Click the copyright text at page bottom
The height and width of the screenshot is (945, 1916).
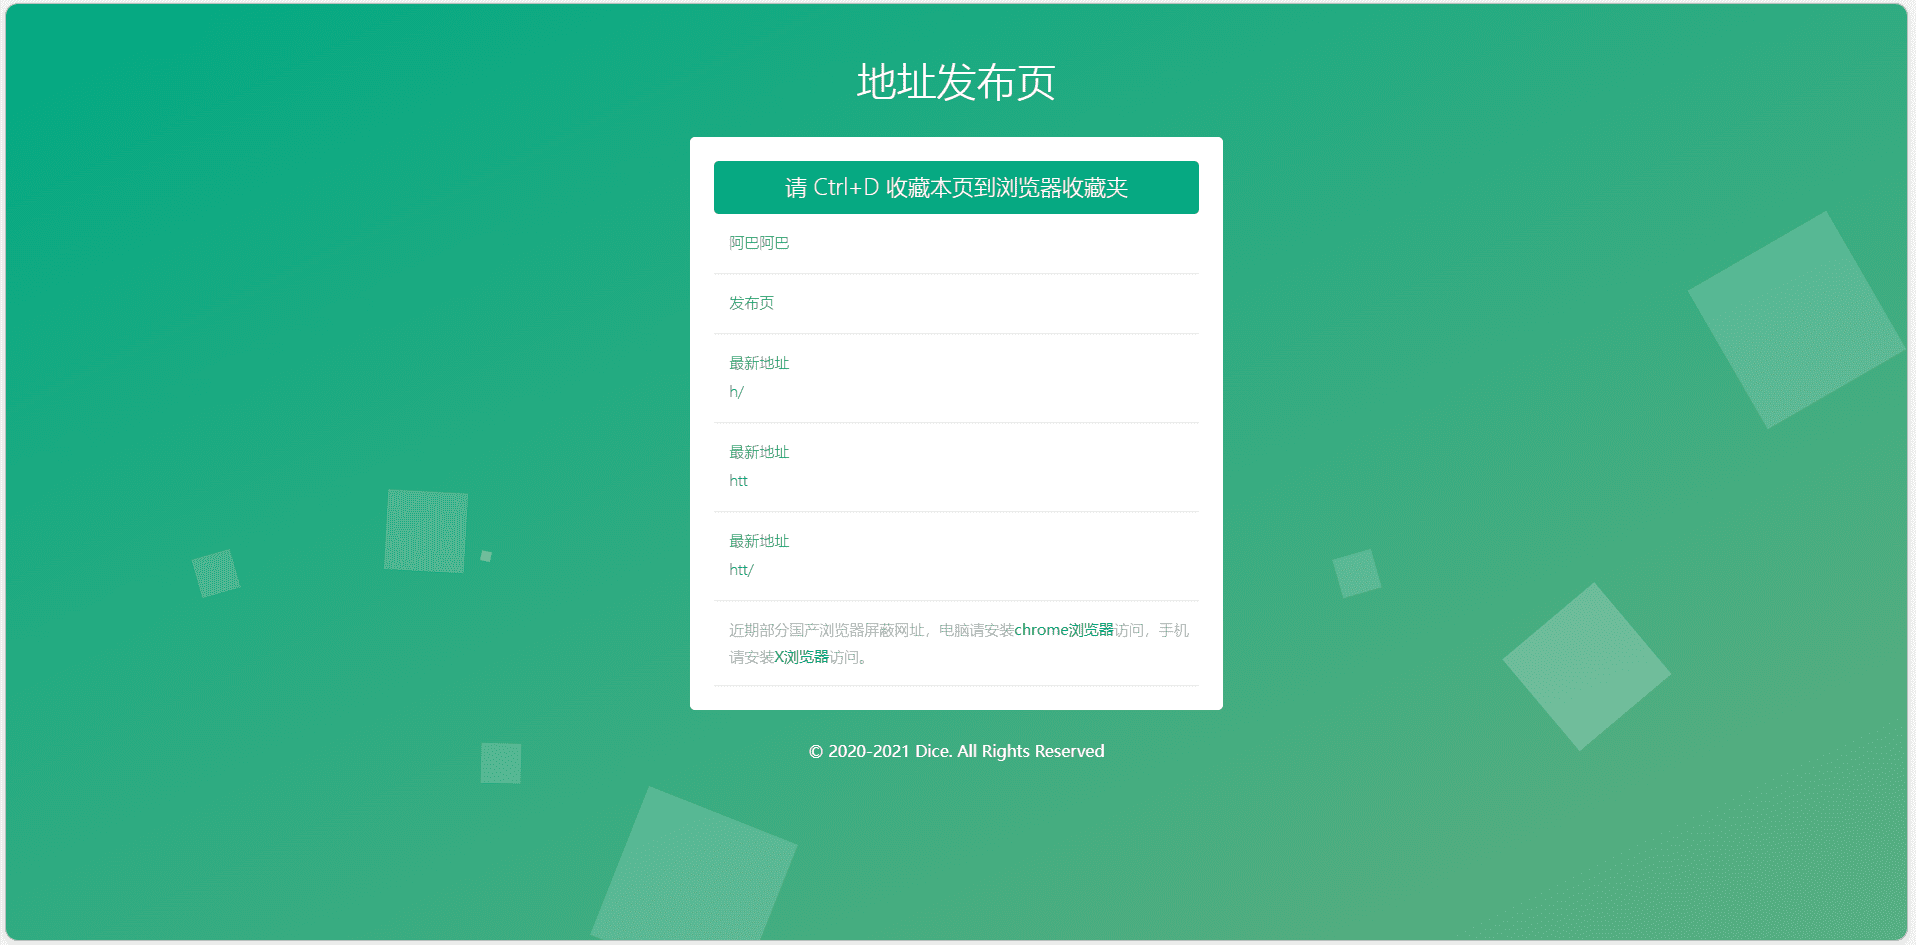tap(955, 751)
